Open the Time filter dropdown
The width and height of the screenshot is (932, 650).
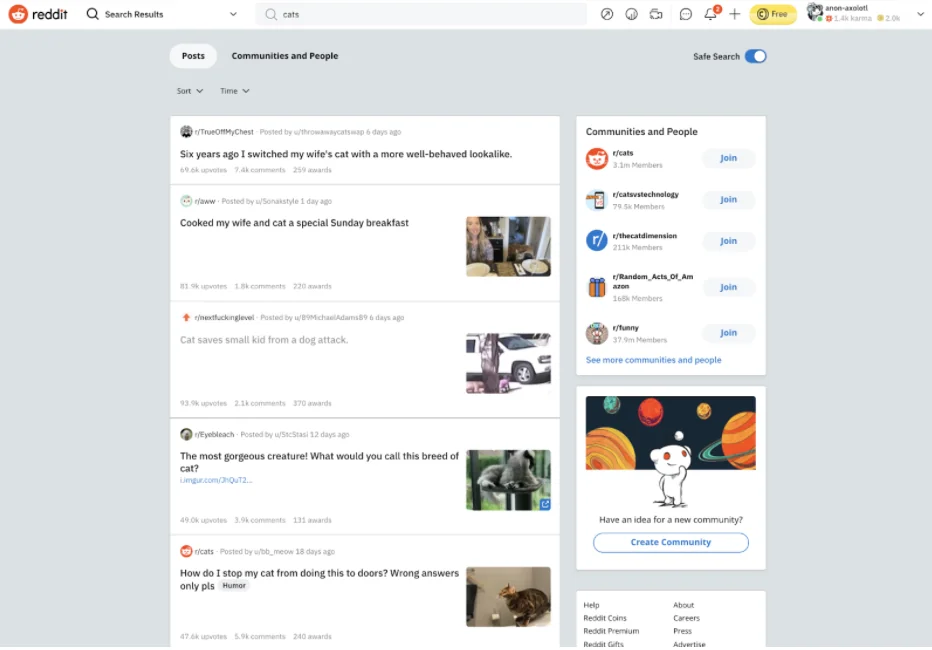click(x=233, y=90)
